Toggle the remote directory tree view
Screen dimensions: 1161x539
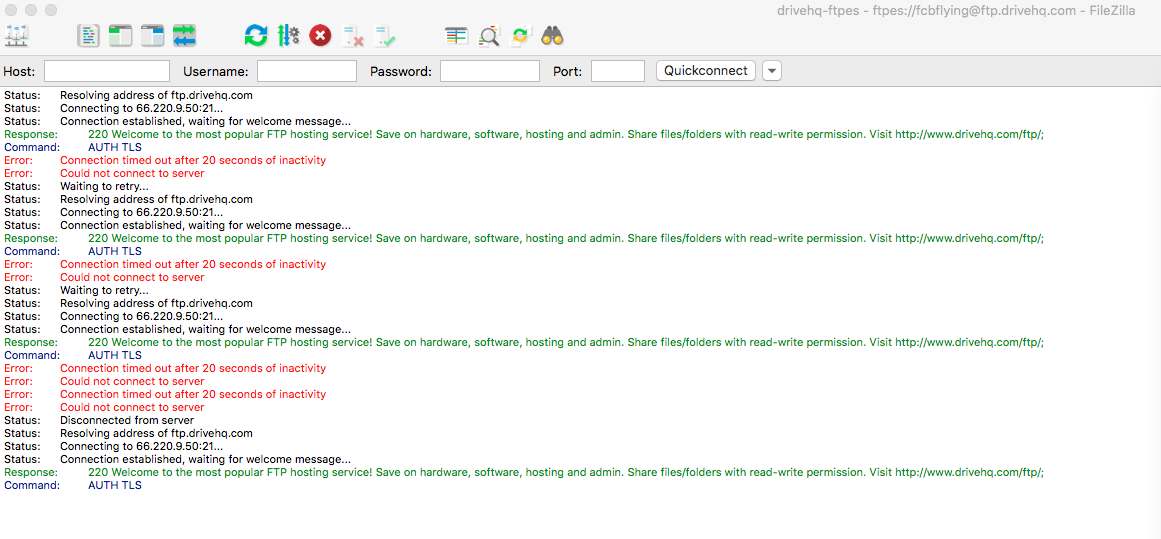point(152,35)
